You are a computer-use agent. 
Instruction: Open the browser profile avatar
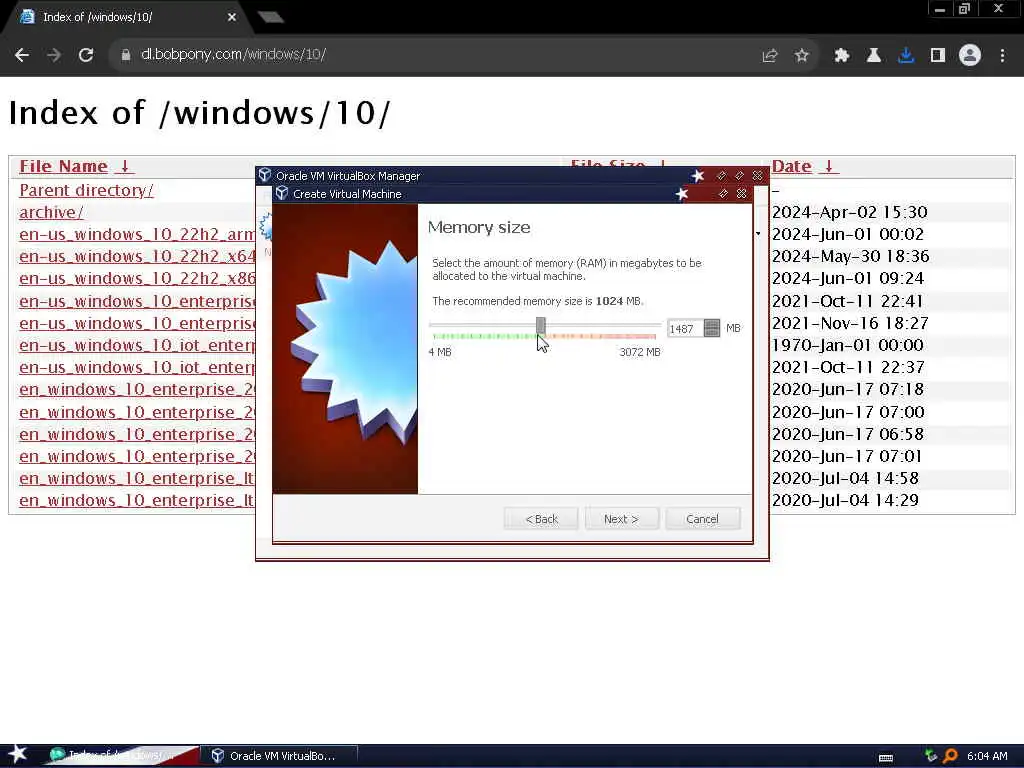pos(970,56)
